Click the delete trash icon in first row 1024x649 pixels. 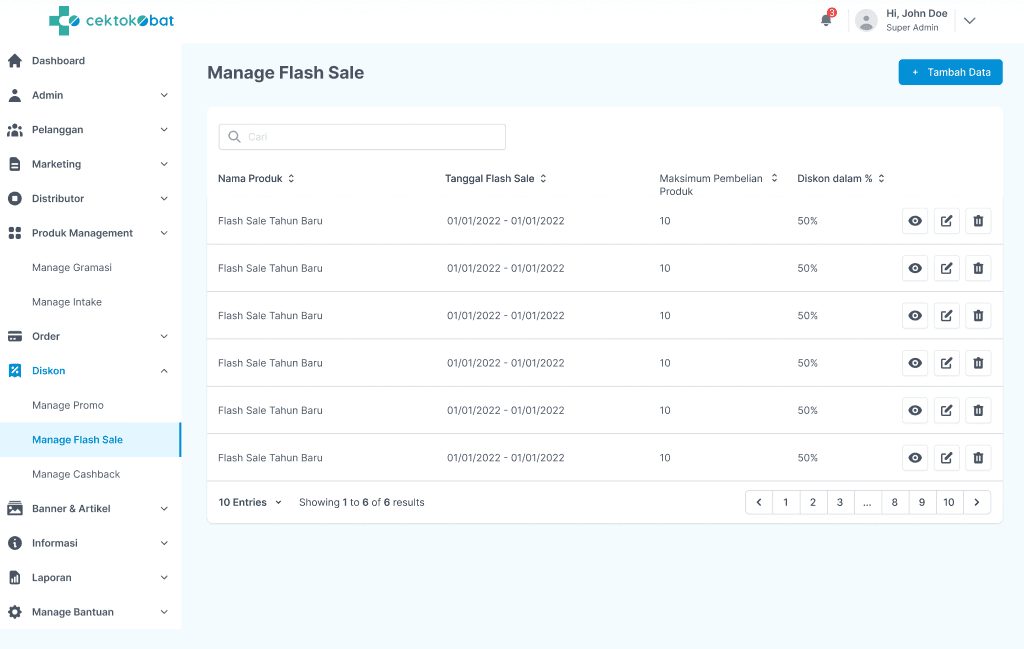coord(978,221)
